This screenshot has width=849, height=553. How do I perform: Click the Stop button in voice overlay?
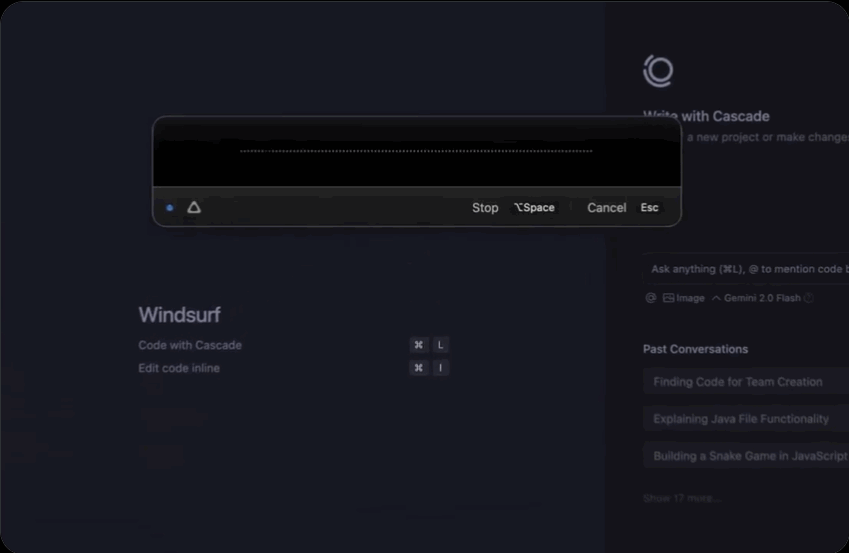click(x=485, y=207)
